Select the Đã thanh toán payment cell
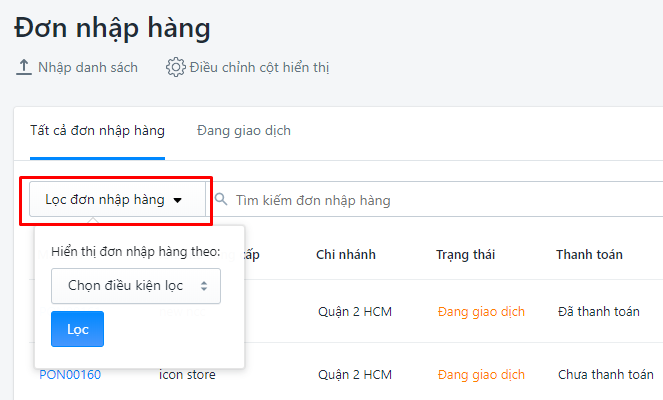 [599, 312]
